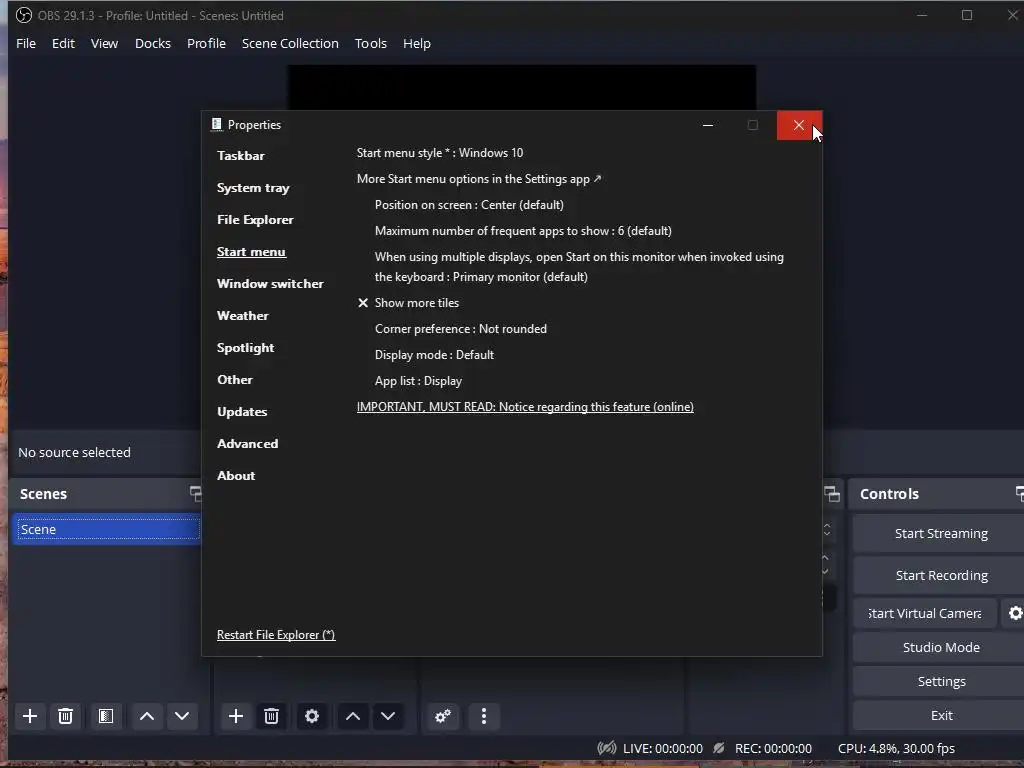The height and width of the screenshot is (768, 1024).
Task: Open virtual camera settings gear icon
Action: pyautogui.click(x=1016, y=613)
